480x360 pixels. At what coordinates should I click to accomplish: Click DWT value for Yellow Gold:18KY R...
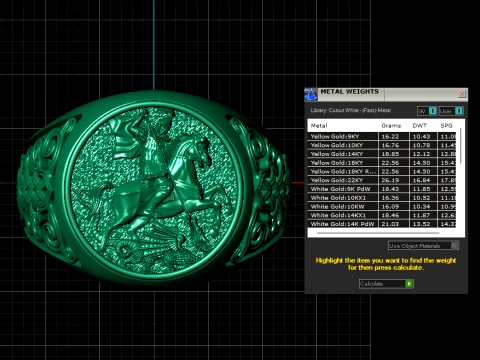coord(421,171)
